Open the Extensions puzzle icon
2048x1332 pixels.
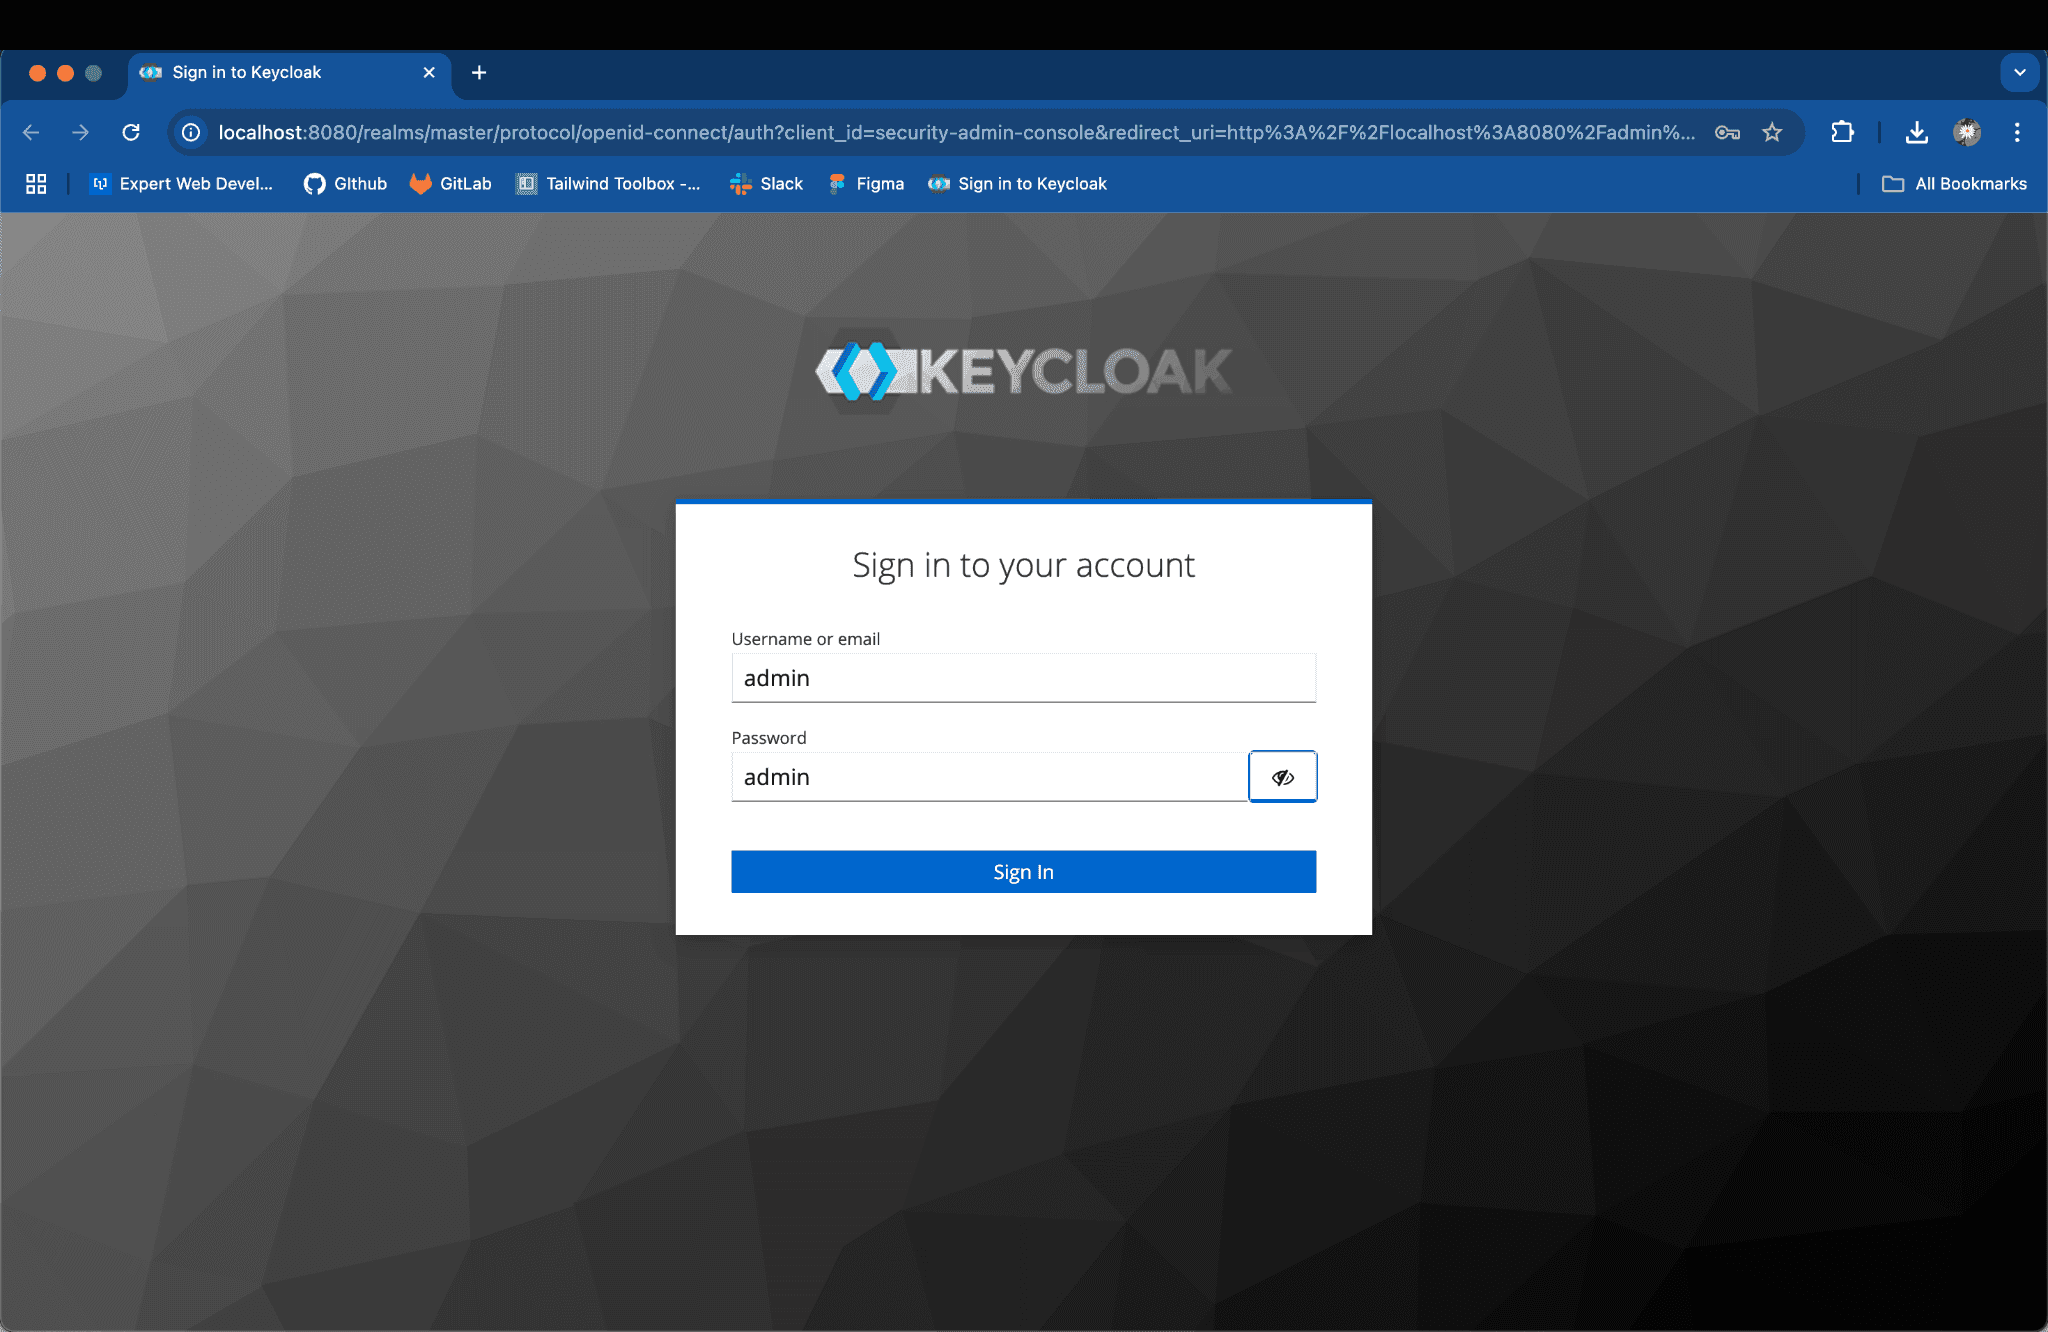pos(1842,132)
